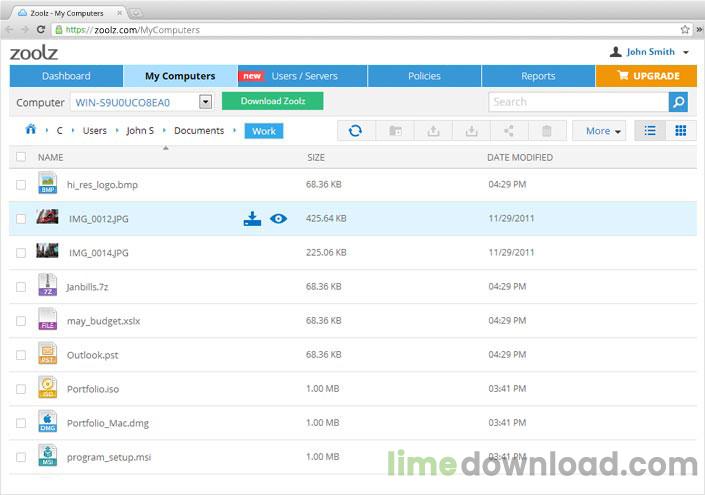Image resolution: width=705 pixels, height=495 pixels.
Task: Click the John Smith username link
Action: [x=651, y=52]
